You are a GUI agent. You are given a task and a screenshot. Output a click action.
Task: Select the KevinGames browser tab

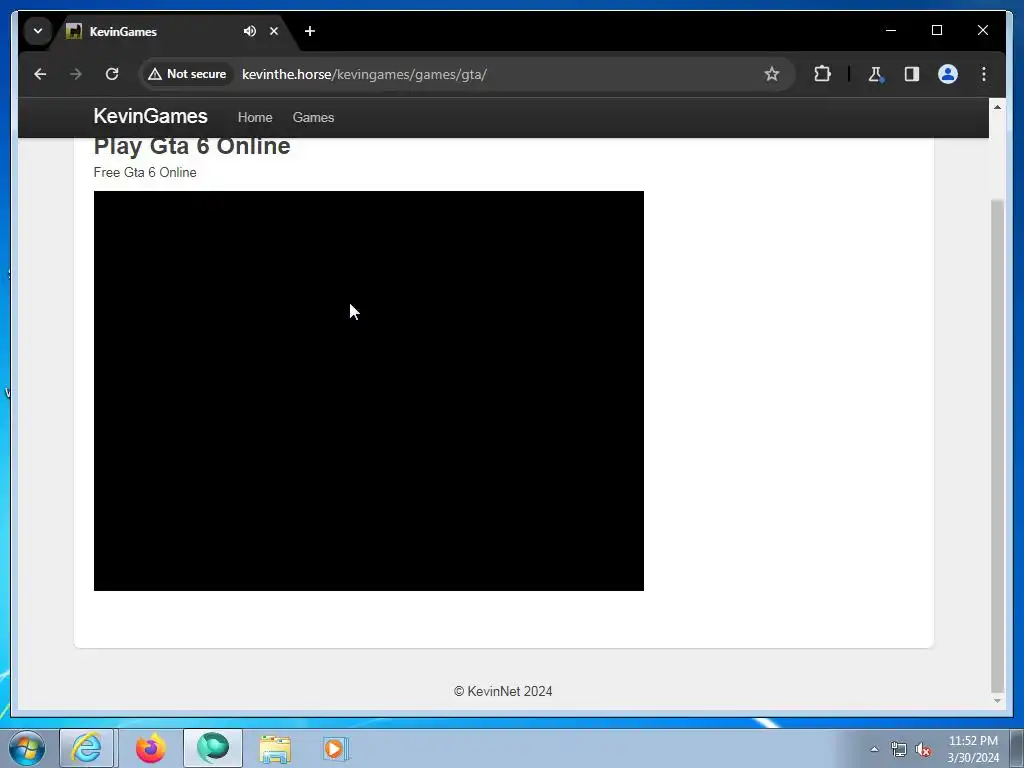point(173,31)
